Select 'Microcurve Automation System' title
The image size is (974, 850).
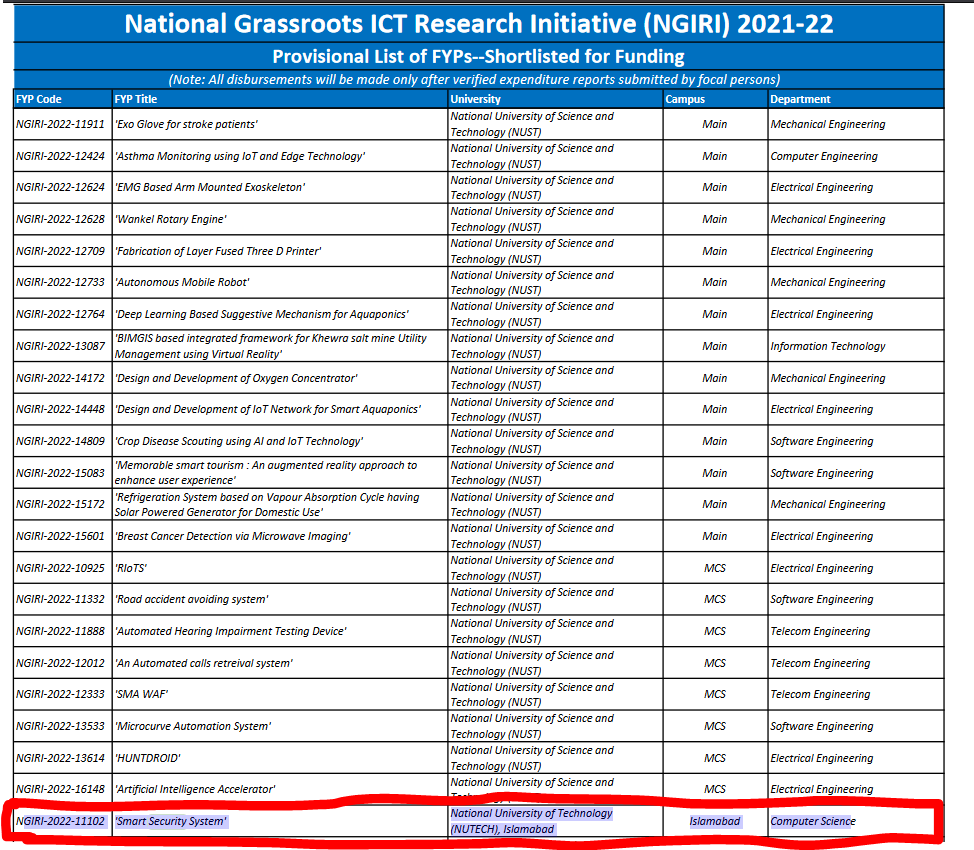(x=193, y=726)
